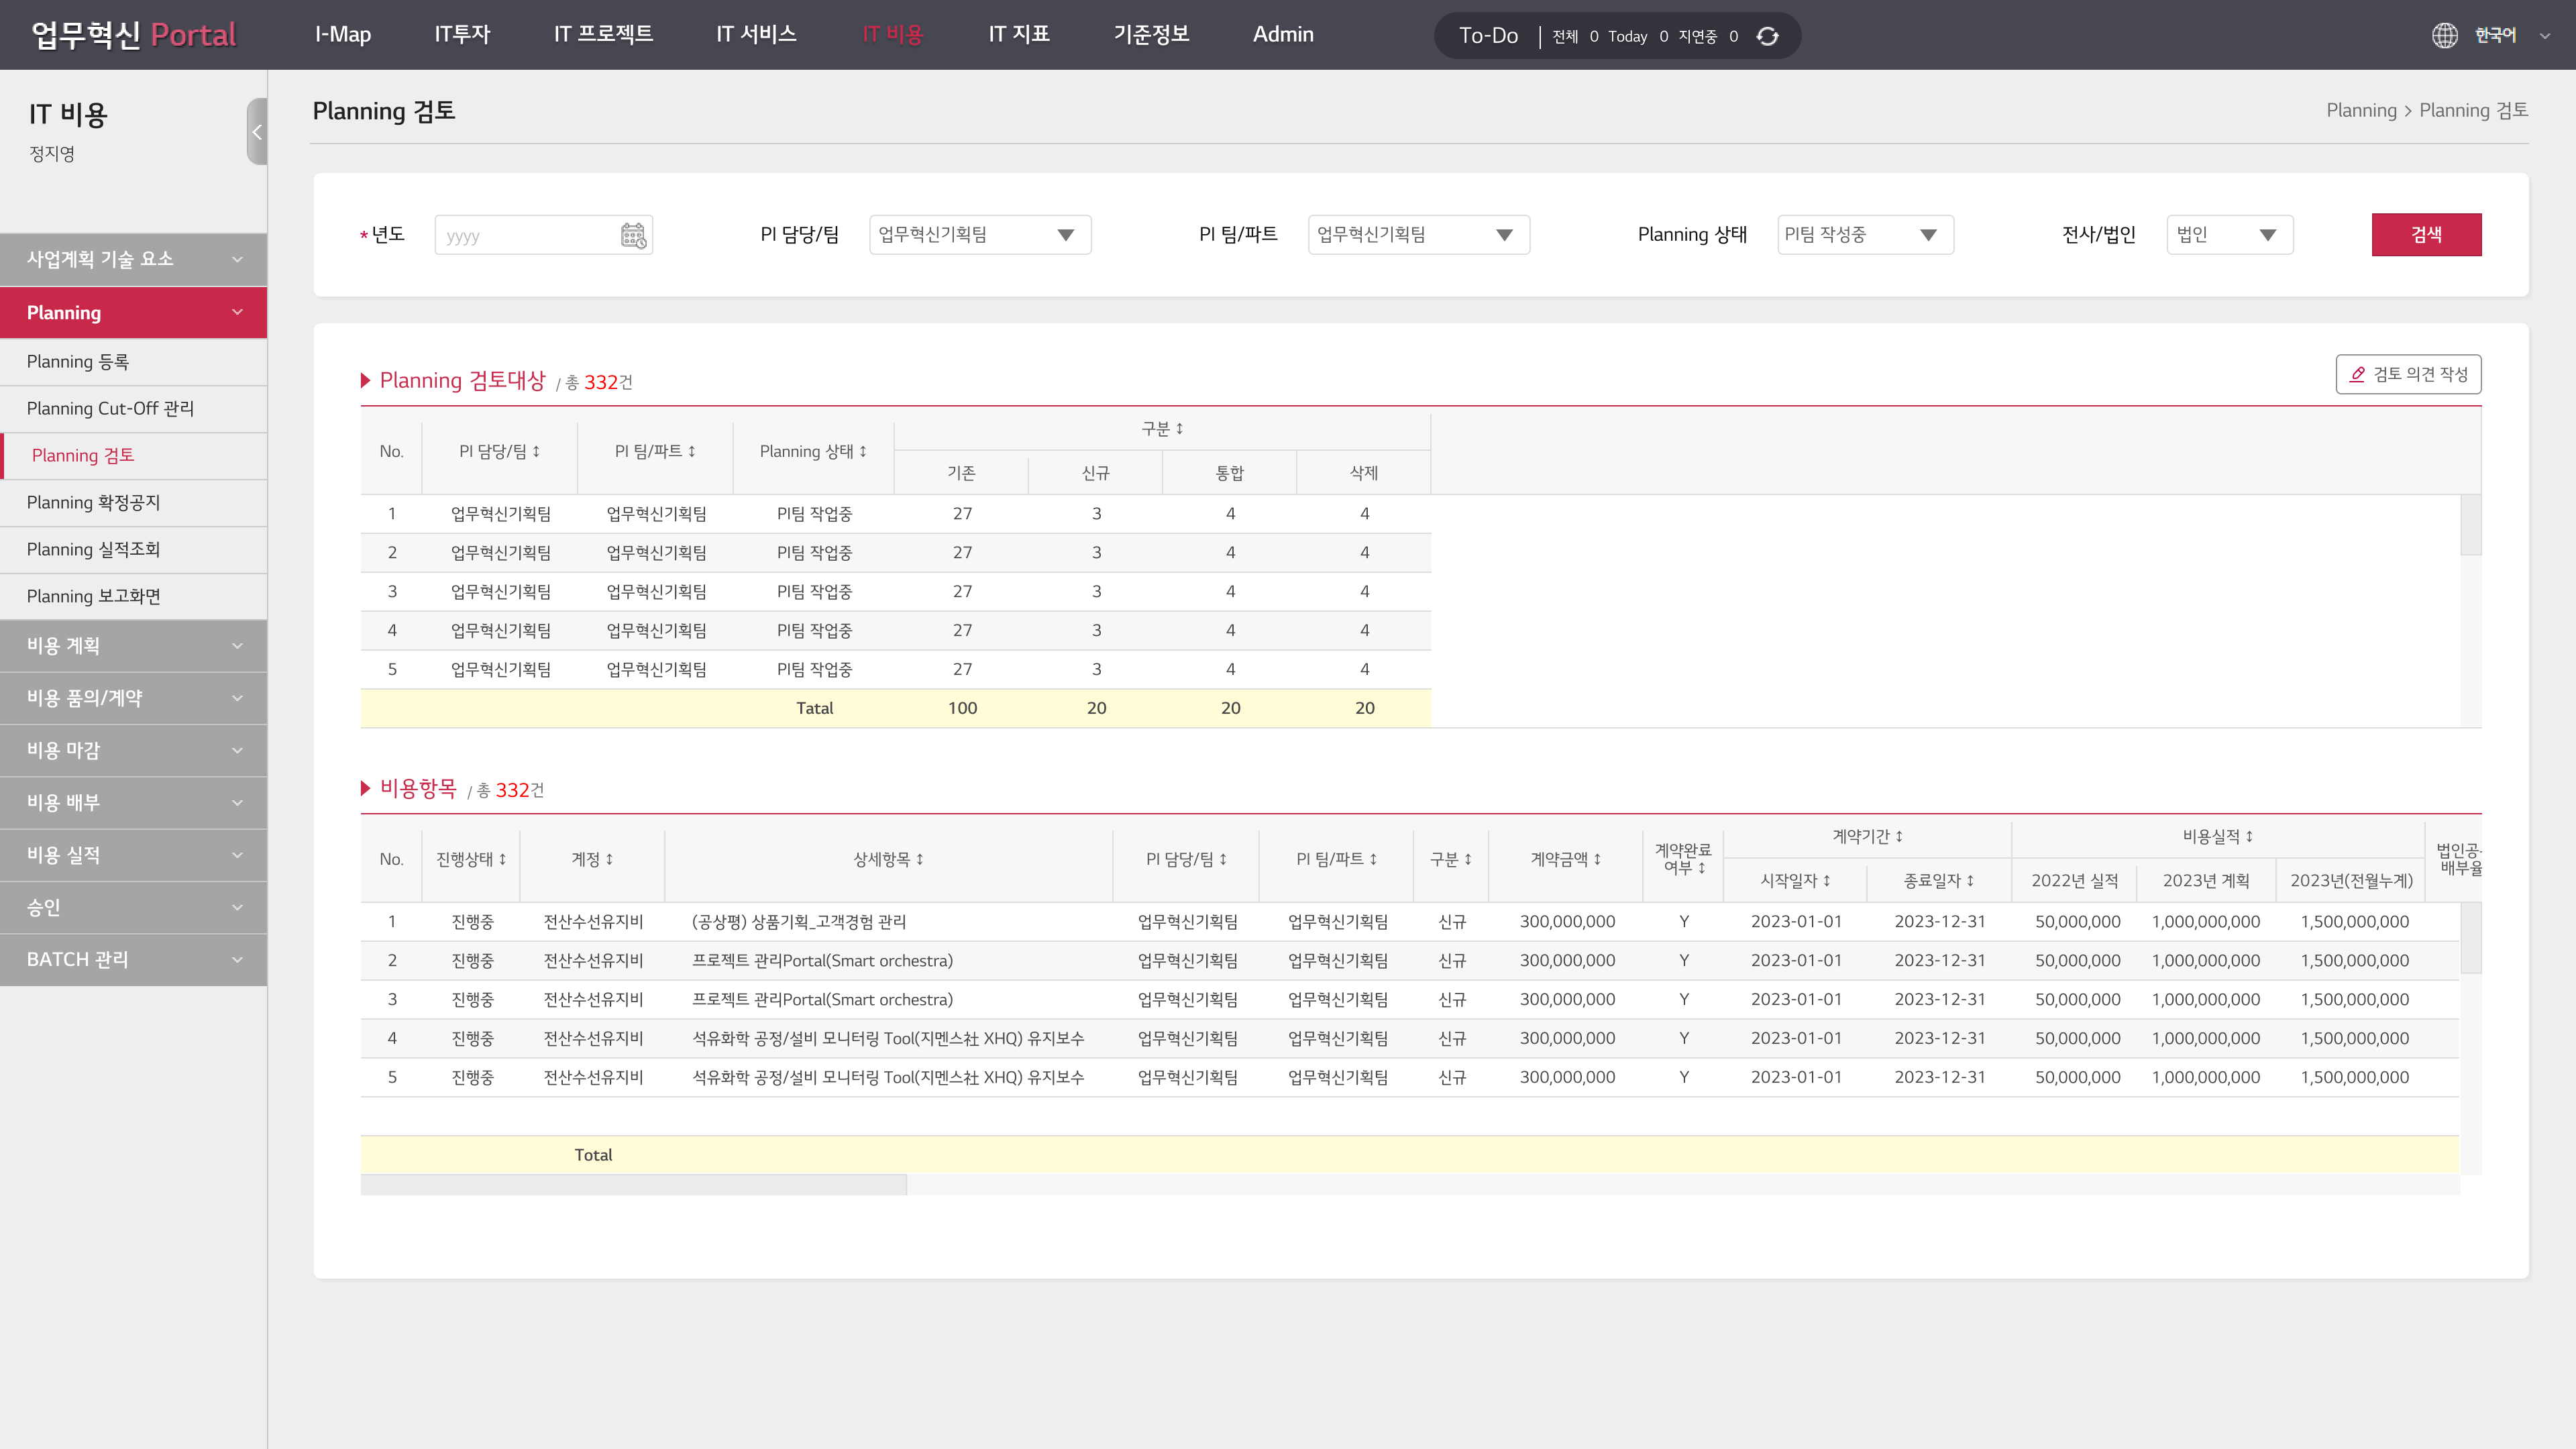Expand 사업계획 기술 요소 sidebar group
The height and width of the screenshot is (1449, 2576).
click(x=134, y=260)
